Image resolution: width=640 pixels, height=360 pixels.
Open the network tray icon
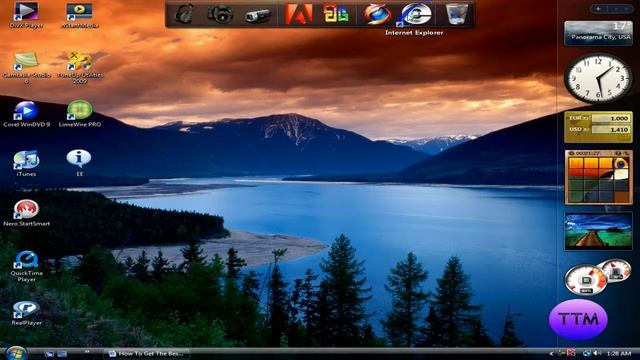click(x=587, y=353)
